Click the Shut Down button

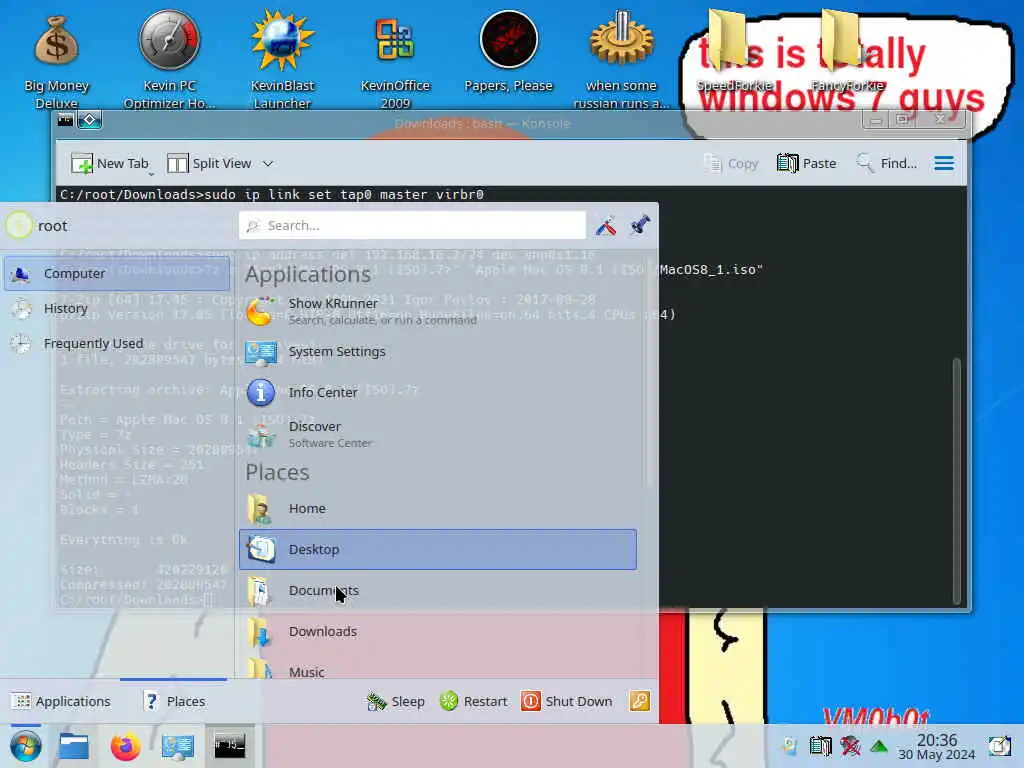click(x=567, y=701)
